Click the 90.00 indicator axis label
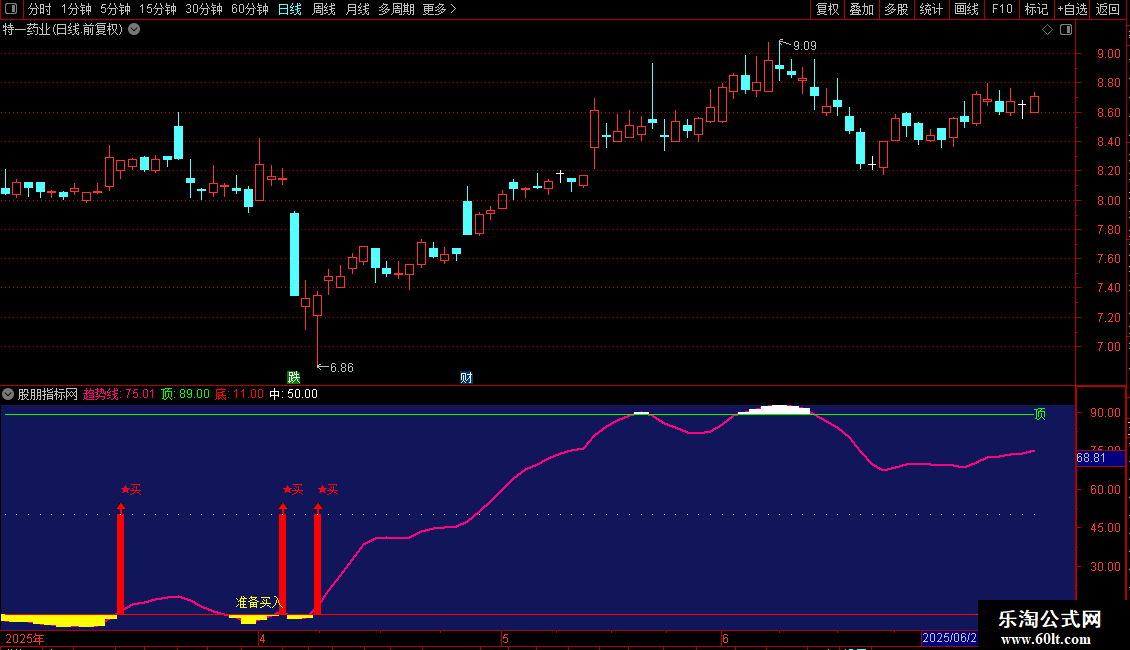Image resolution: width=1130 pixels, height=650 pixels. point(1105,413)
